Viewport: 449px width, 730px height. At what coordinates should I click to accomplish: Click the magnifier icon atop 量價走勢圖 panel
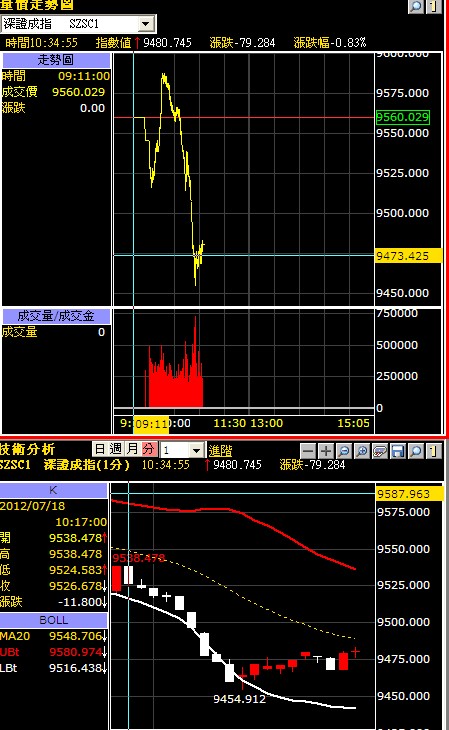[415, 6]
